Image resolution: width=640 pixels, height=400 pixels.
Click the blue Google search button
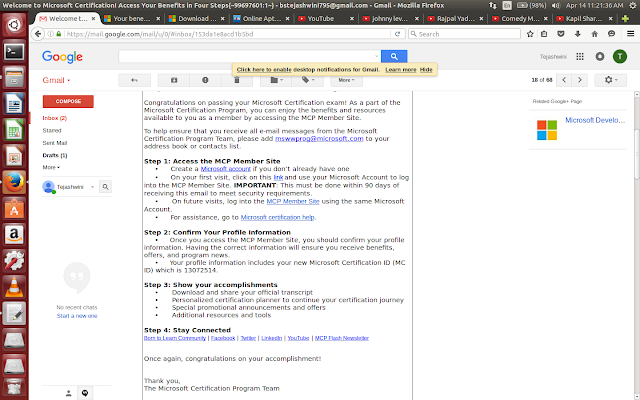click(x=394, y=56)
